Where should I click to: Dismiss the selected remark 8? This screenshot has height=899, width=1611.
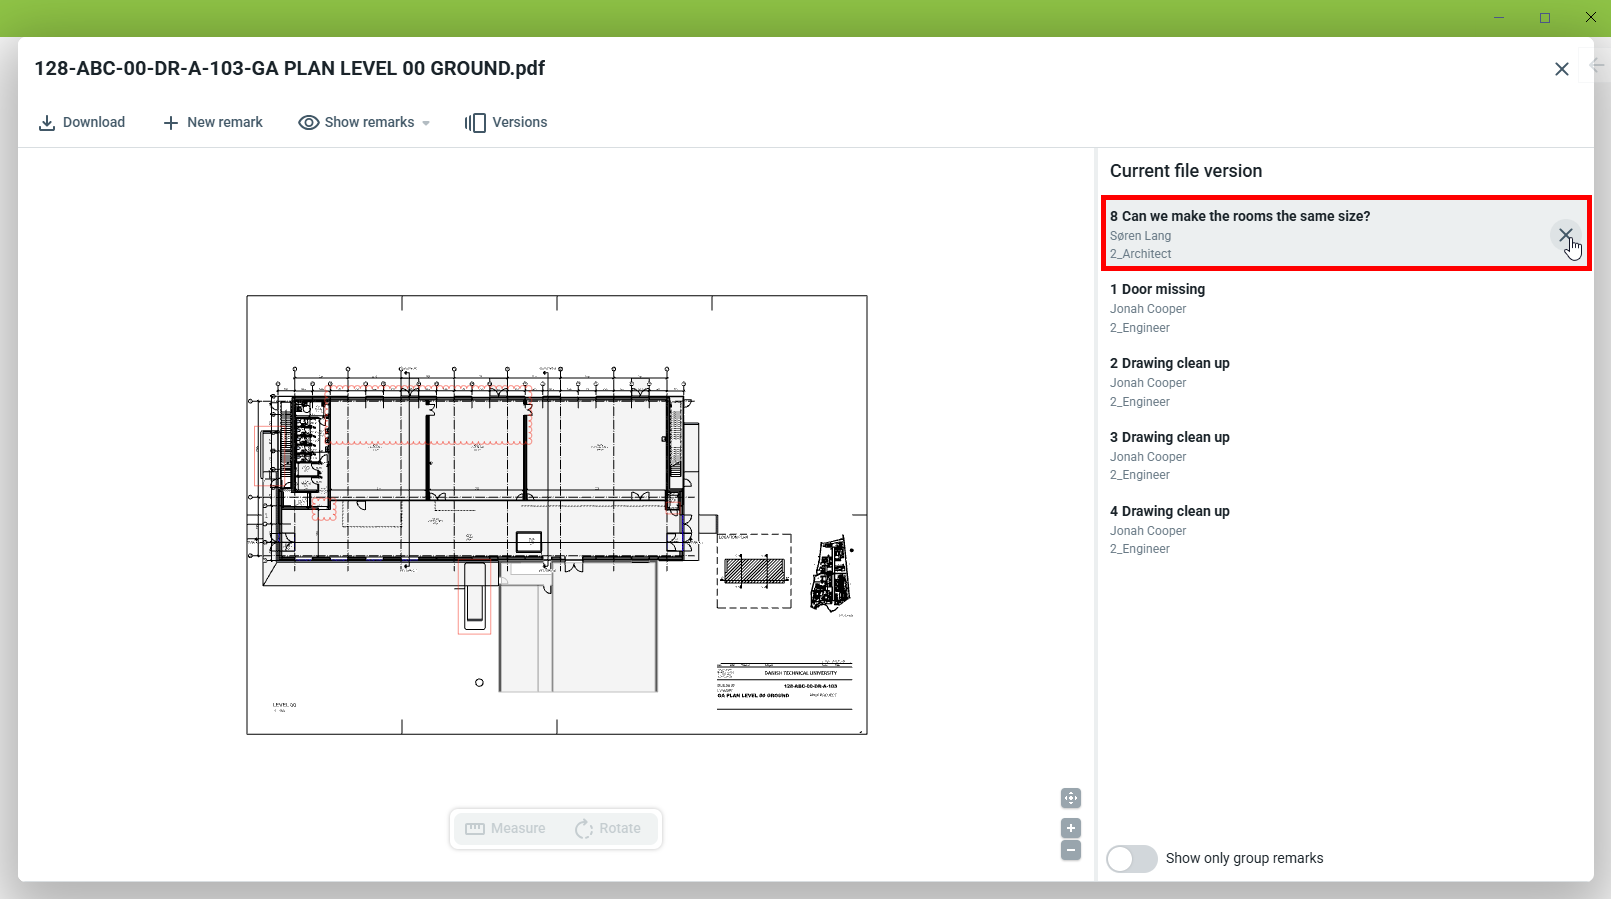coord(1565,235)
